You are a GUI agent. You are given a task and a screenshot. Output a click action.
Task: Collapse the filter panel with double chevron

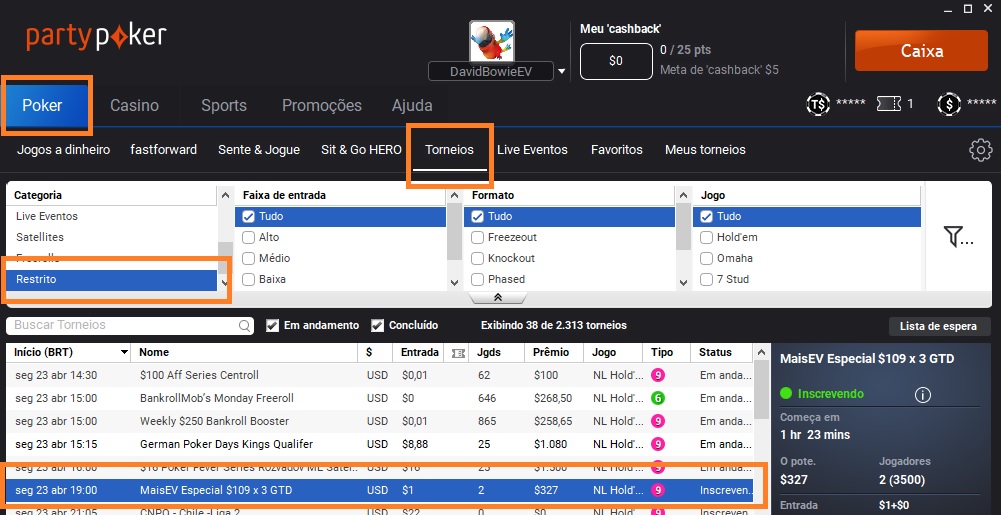(498, 297)
